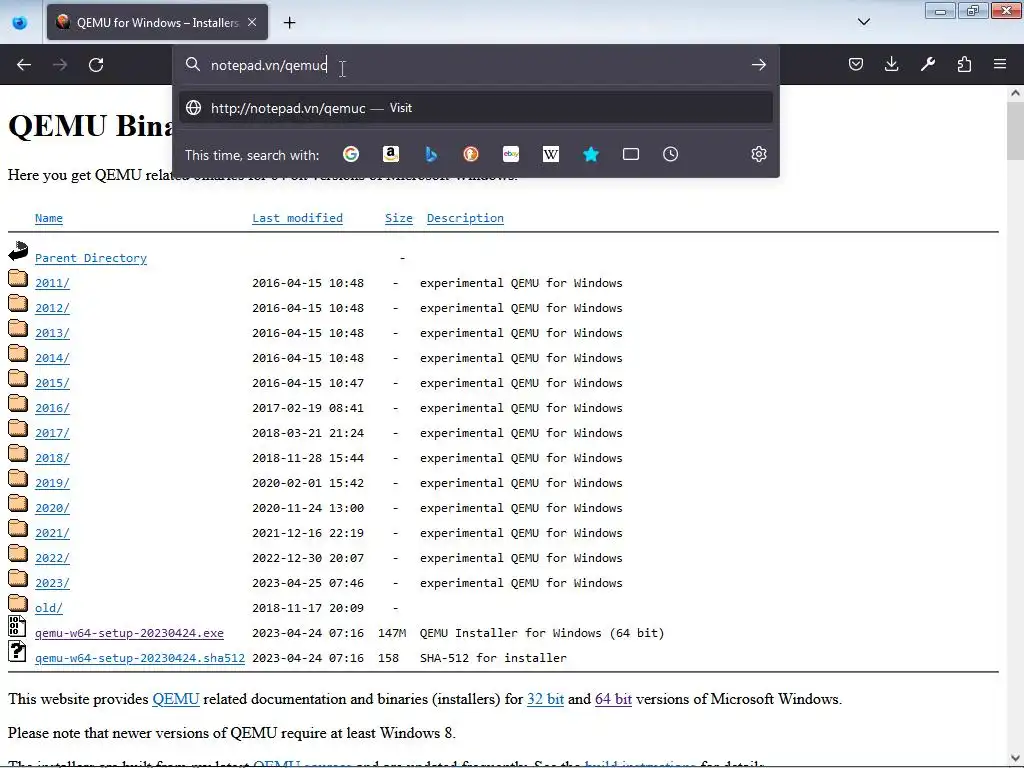Open the 2022/ directory
The height and width of the screenshot is (768, 1024).
point(52,558)
